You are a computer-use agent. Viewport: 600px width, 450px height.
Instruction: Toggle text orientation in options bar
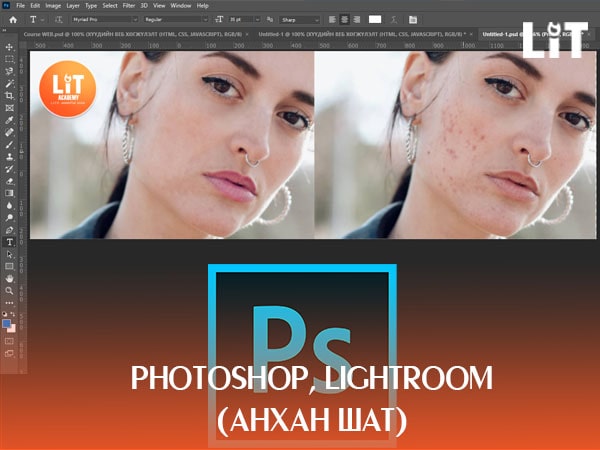(58, 20)
